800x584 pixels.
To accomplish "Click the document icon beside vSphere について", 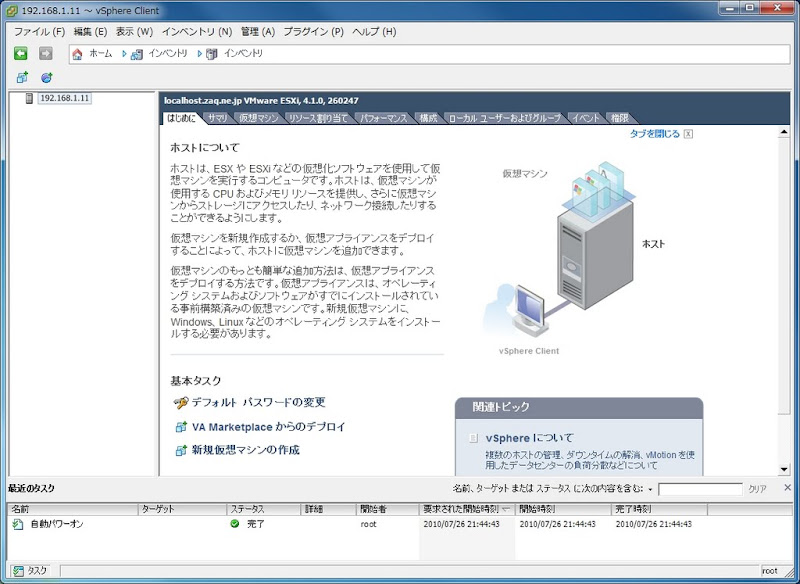I will (x=473, y=438).
